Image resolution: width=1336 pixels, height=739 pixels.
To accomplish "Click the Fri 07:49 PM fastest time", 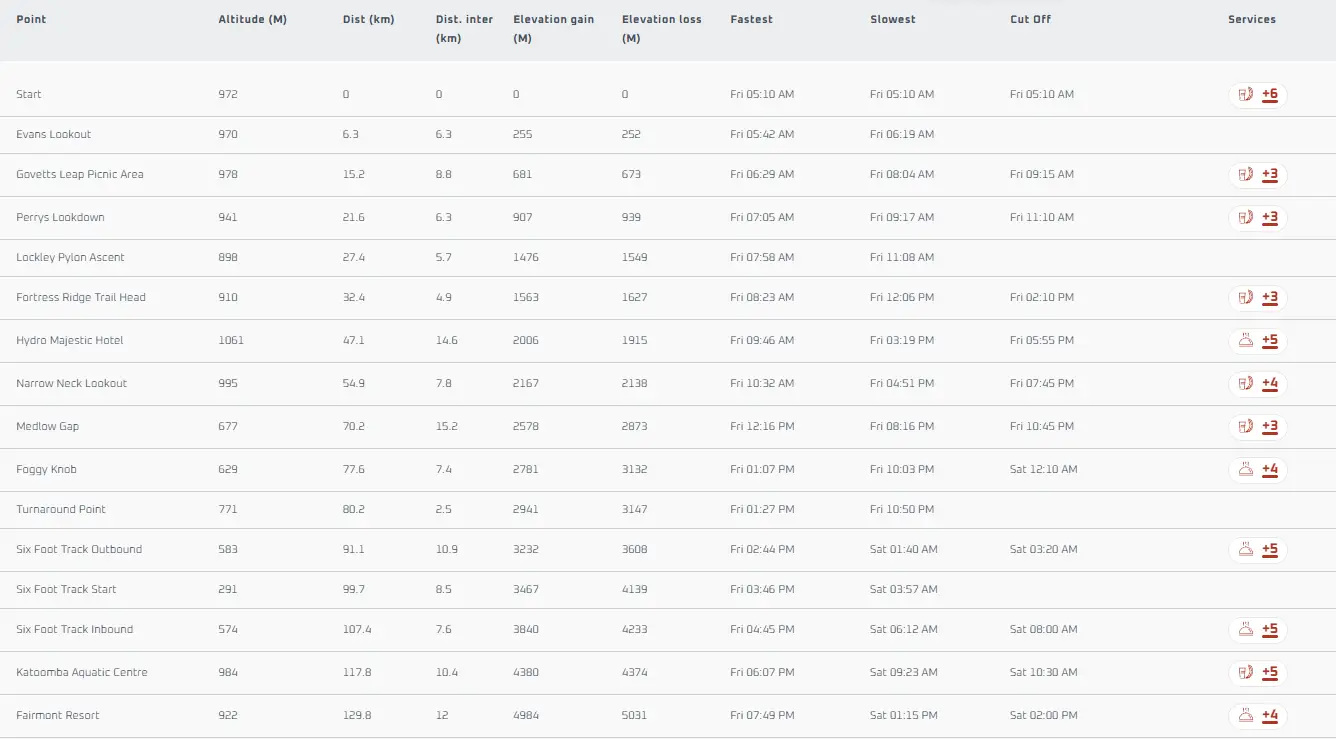I will pos(762,715).
